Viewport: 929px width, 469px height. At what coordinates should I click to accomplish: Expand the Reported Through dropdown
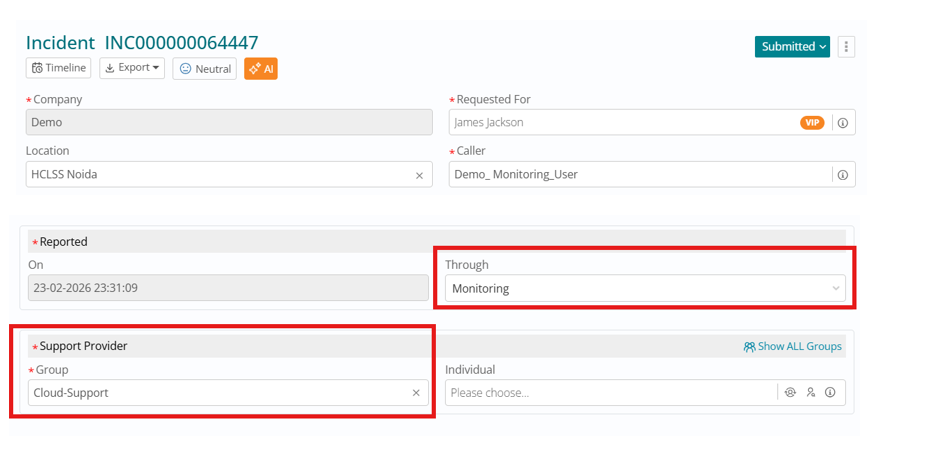(835, 289)
